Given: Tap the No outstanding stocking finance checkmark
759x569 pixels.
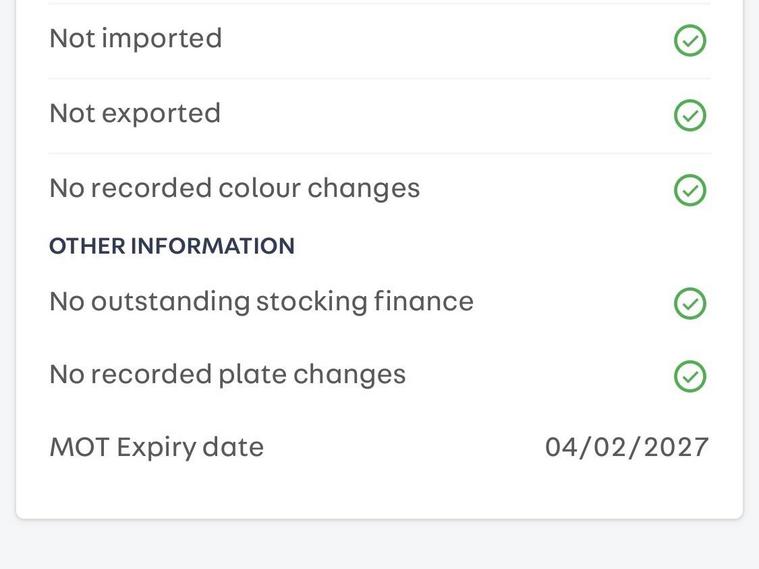Looking at the screenshot, I should tap(690, 303).
